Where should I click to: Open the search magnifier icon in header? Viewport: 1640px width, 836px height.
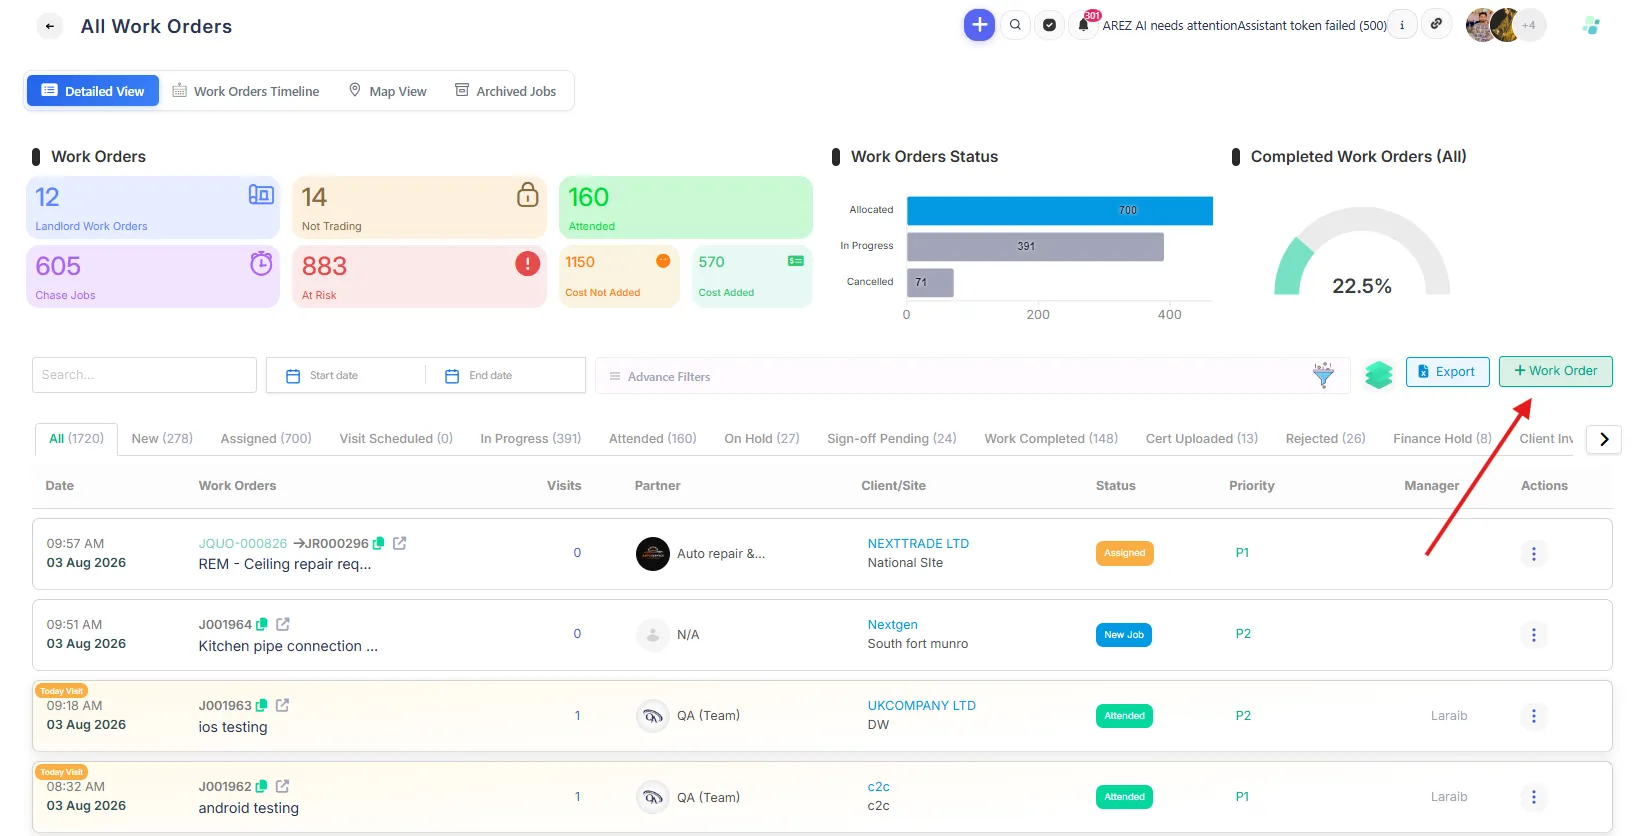pyautogui.click(x=1015, y=25)
